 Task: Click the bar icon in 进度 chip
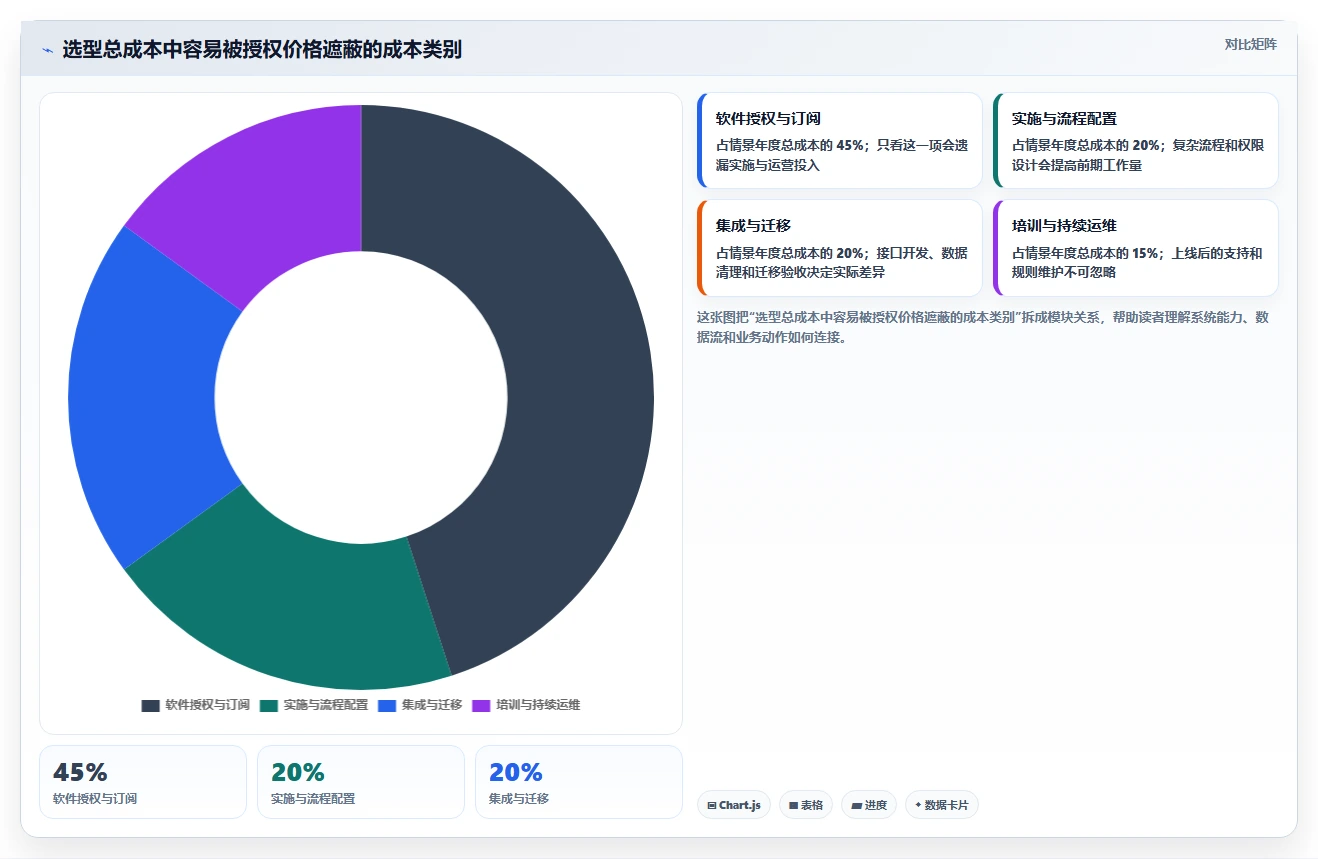[x=856, y=805]
